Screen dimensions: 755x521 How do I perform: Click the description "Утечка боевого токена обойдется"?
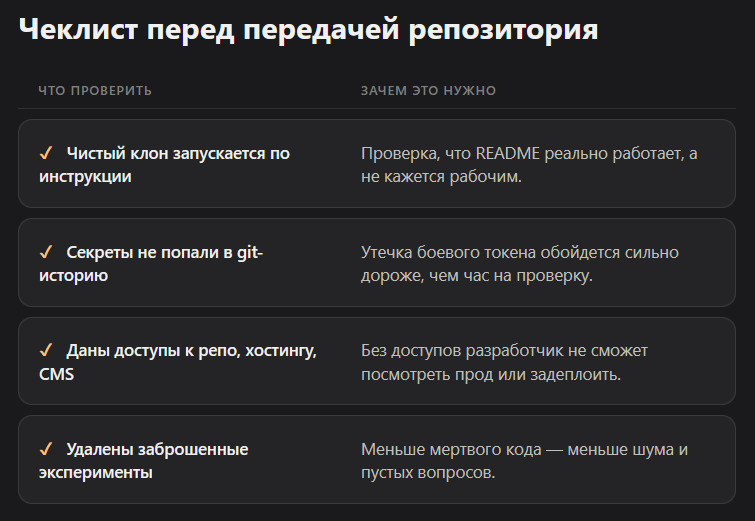click(x=520, y=264)
